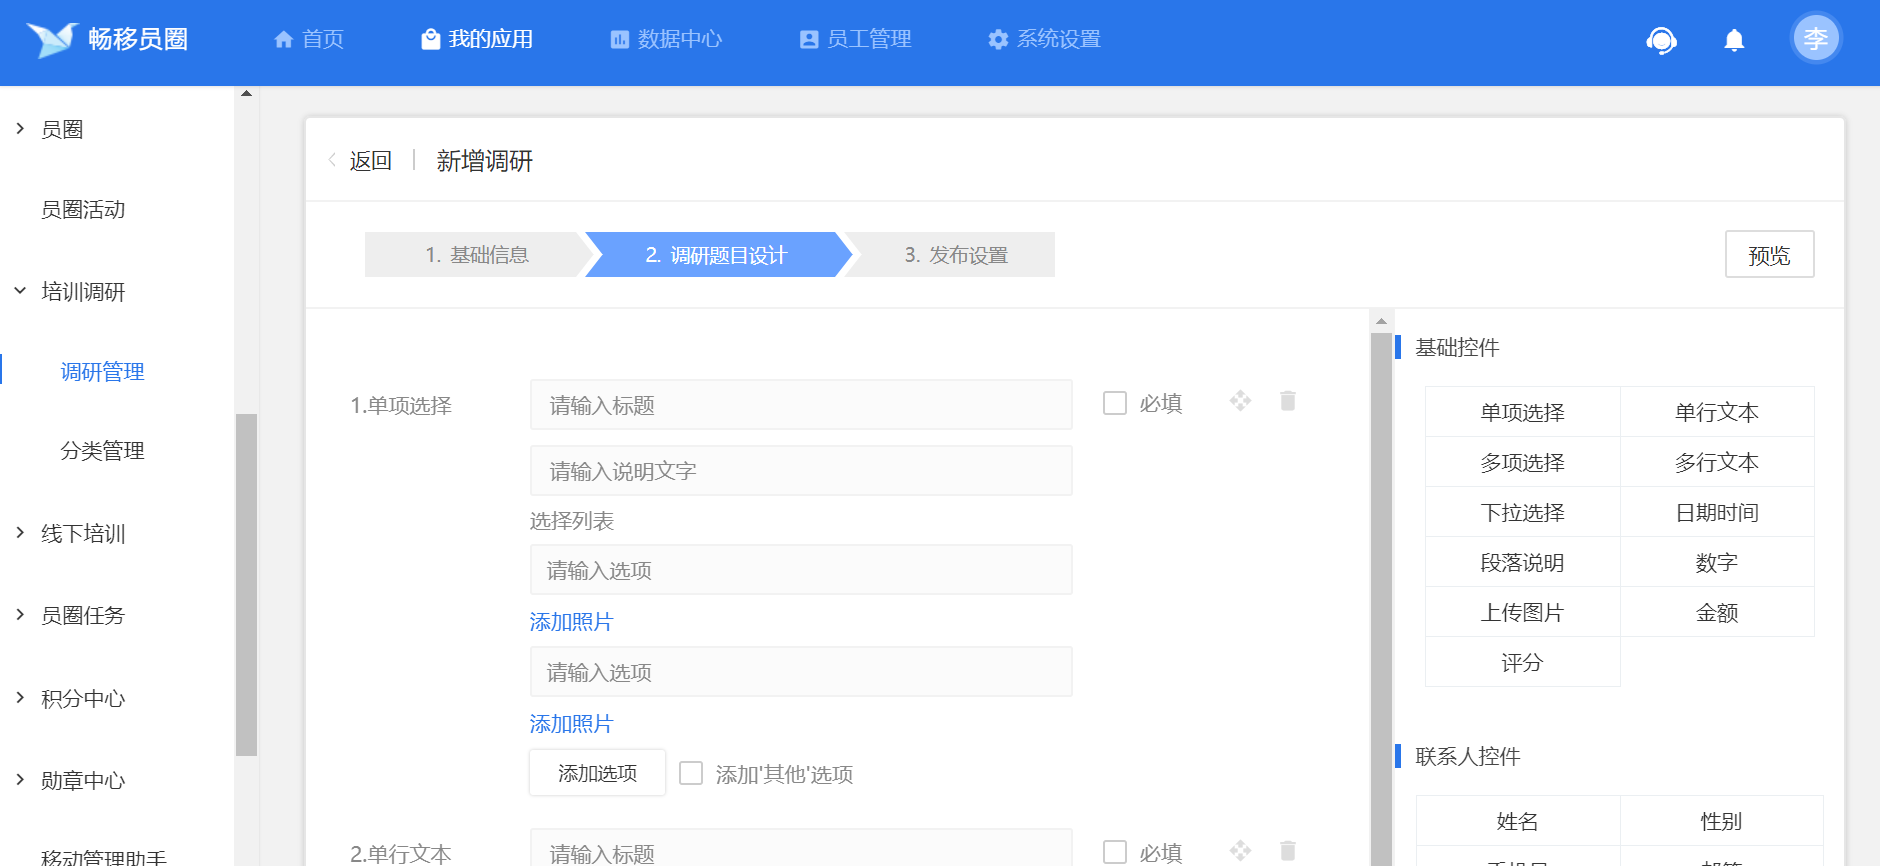Expand the 线下培训 sidebar section

tap(20, 533)
